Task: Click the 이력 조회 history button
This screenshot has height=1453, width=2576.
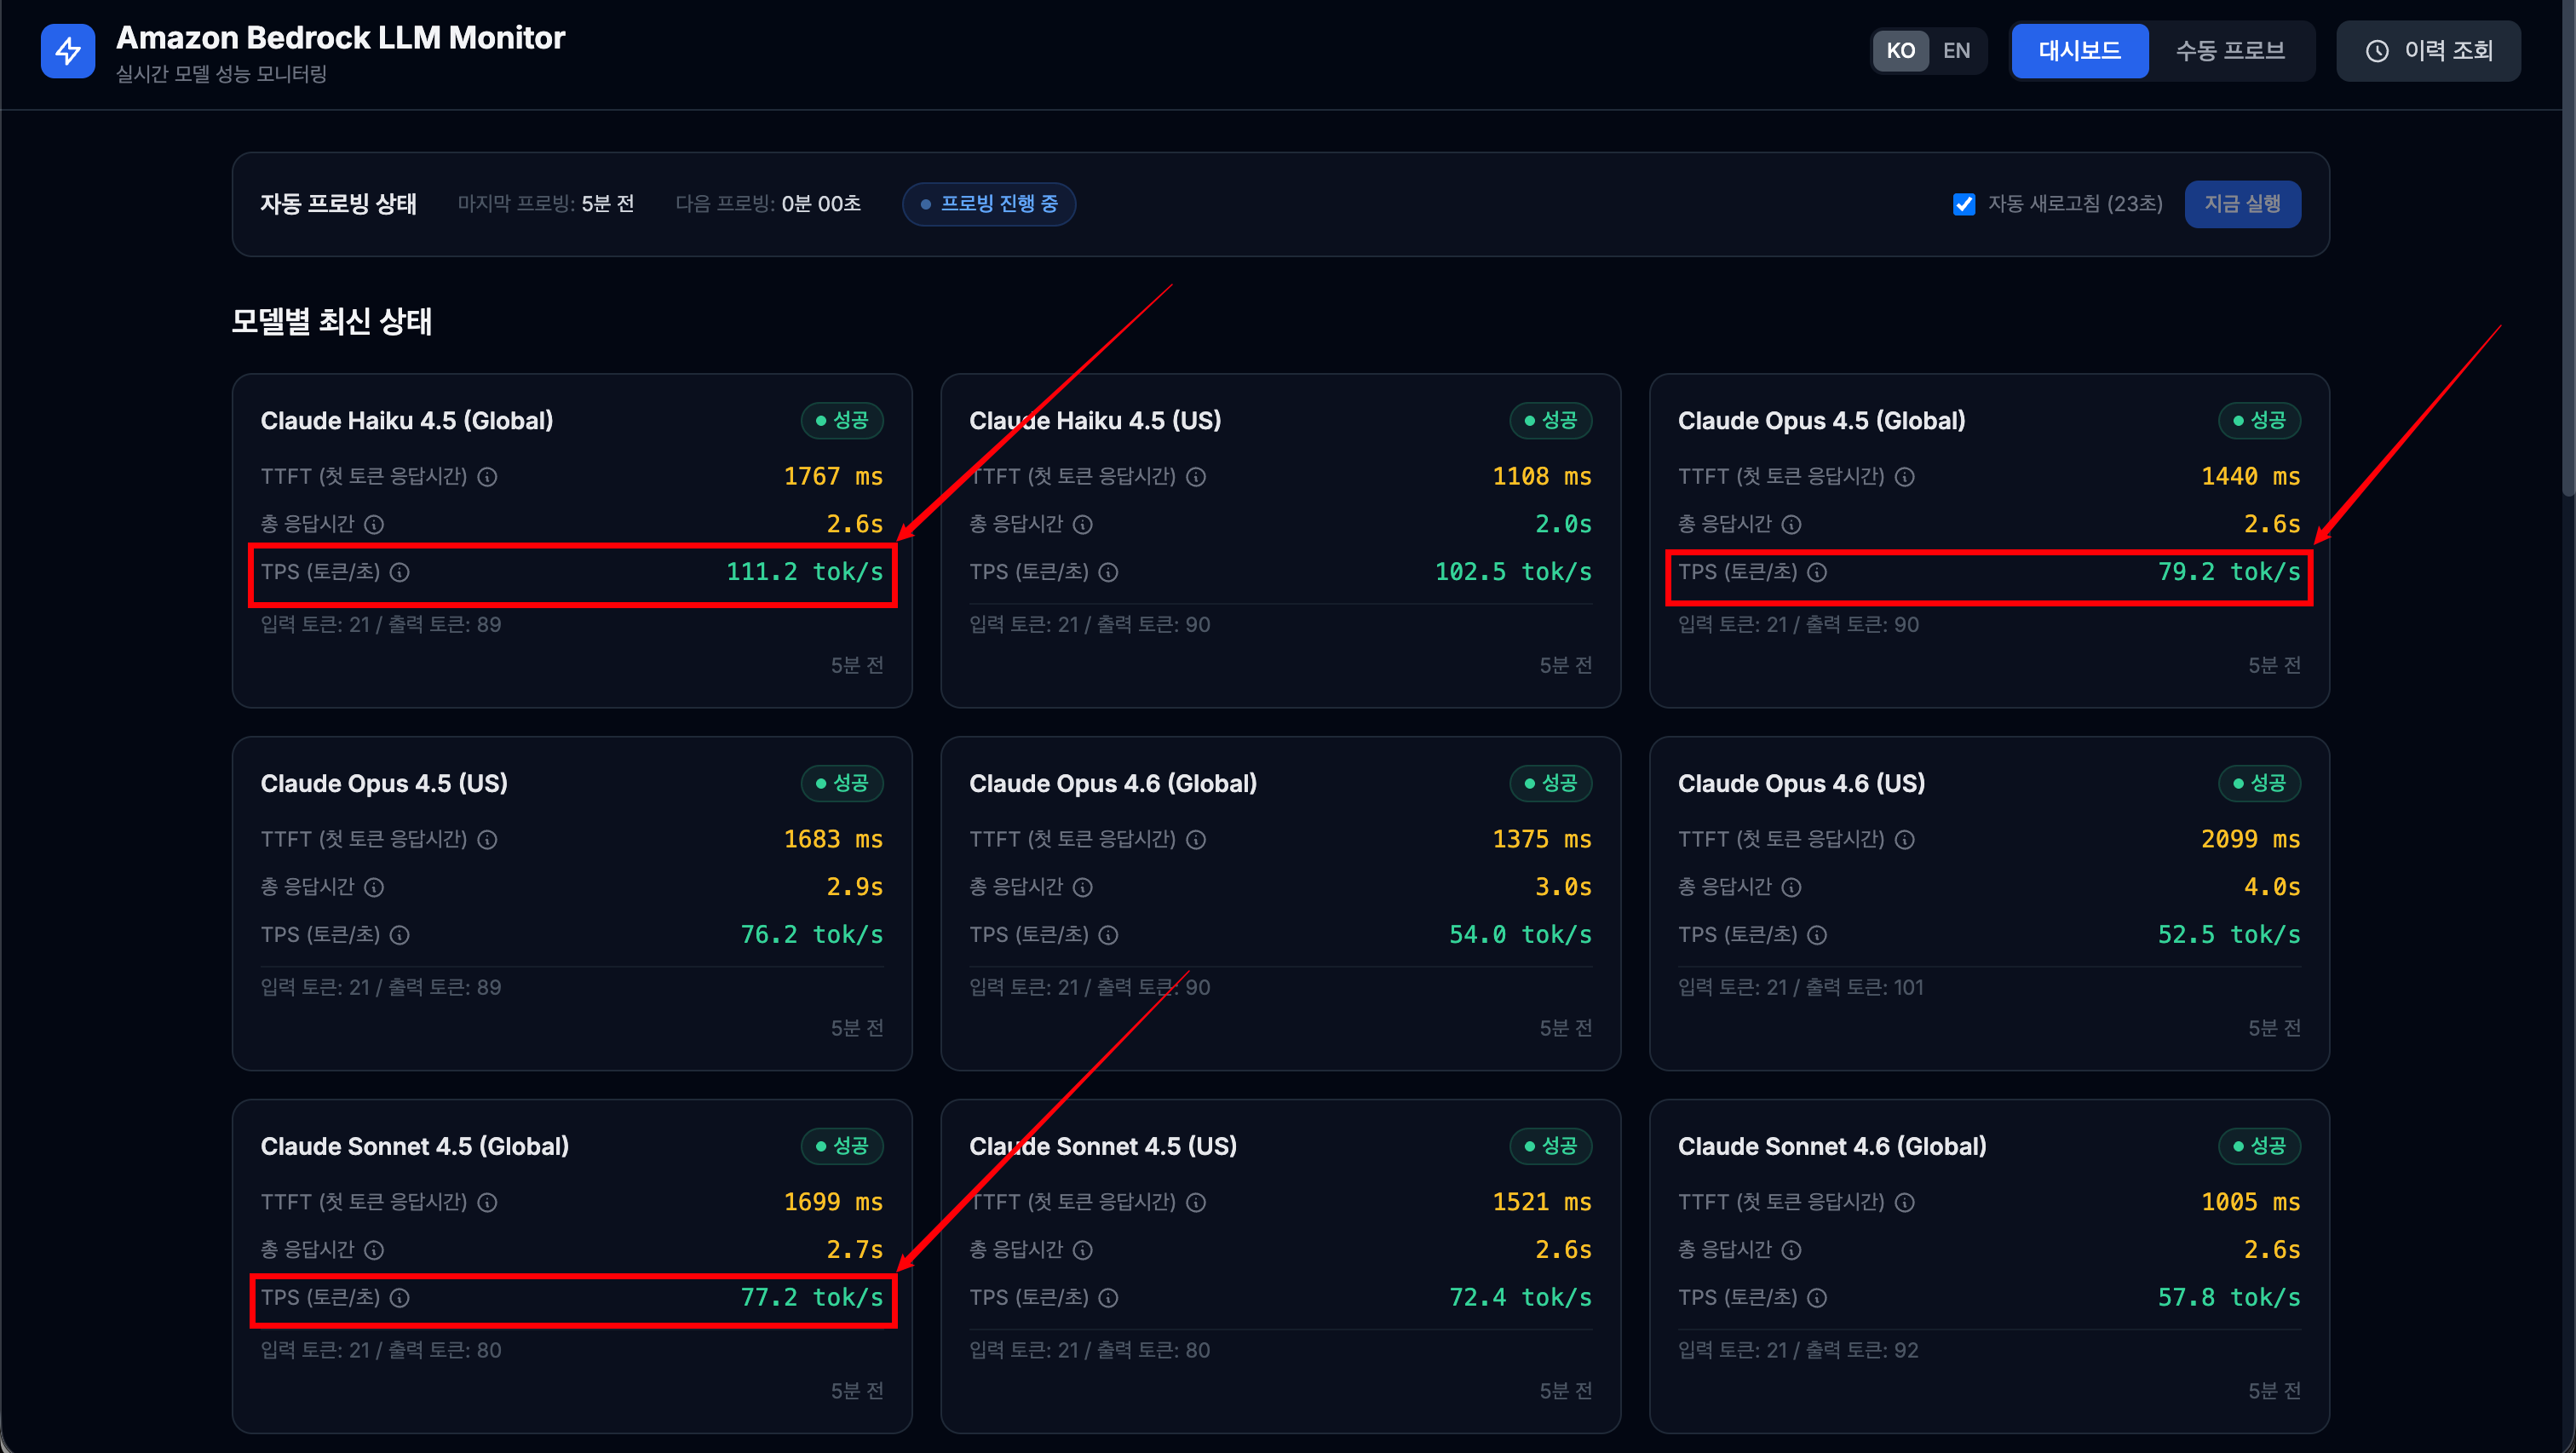Action: coord(2428,51)
